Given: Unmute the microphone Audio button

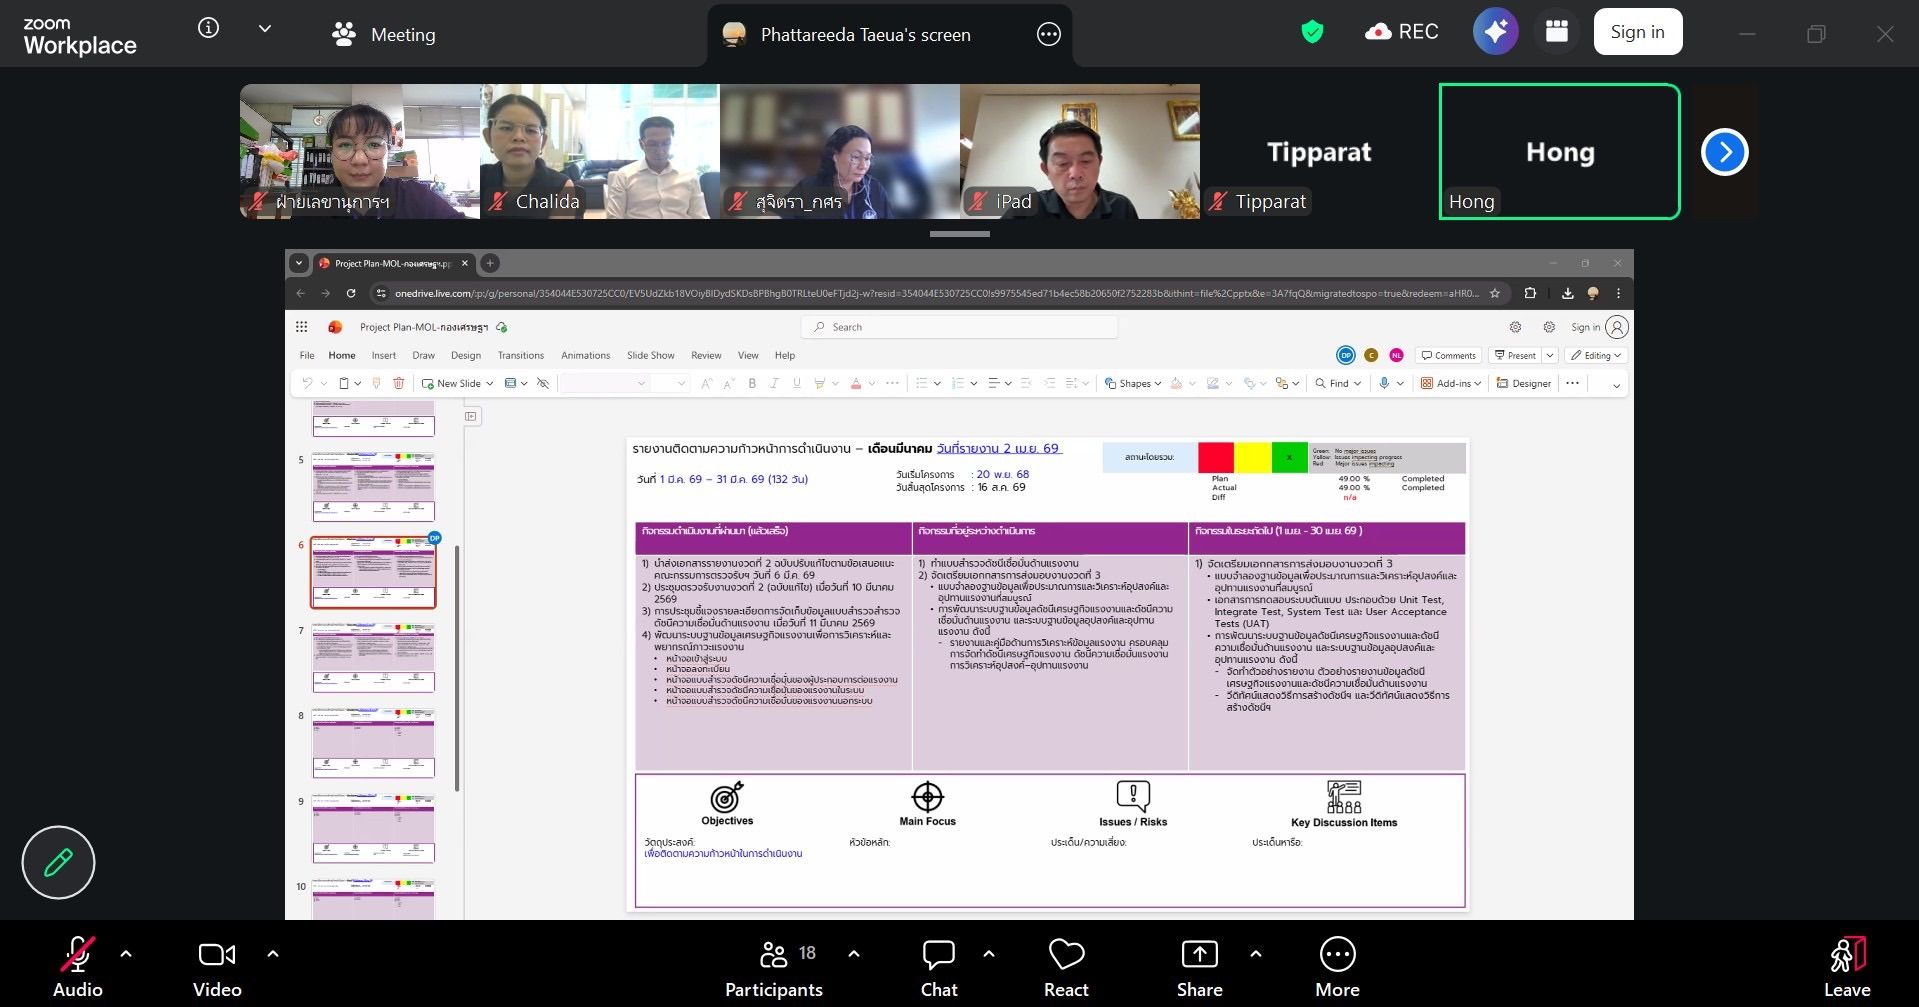Looking at the screenshot, I should tap(77, 968).
